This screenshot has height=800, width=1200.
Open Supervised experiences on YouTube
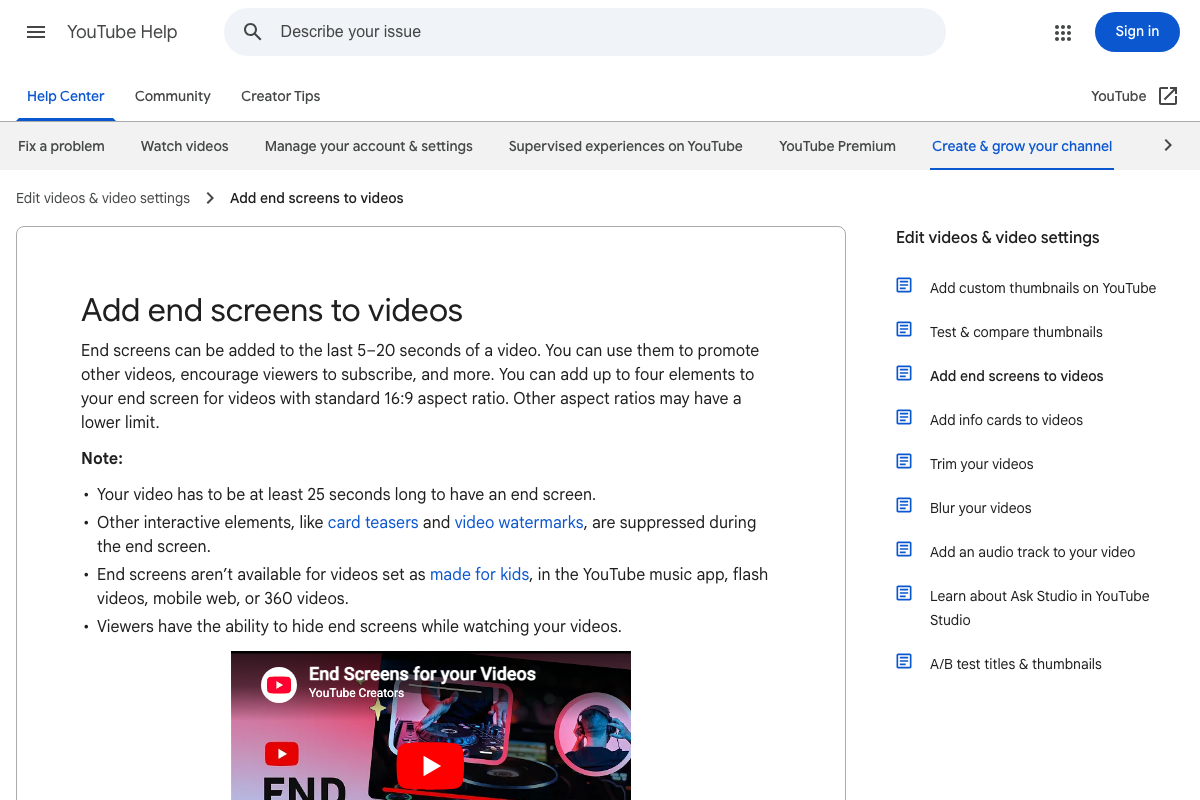(626, 146)
